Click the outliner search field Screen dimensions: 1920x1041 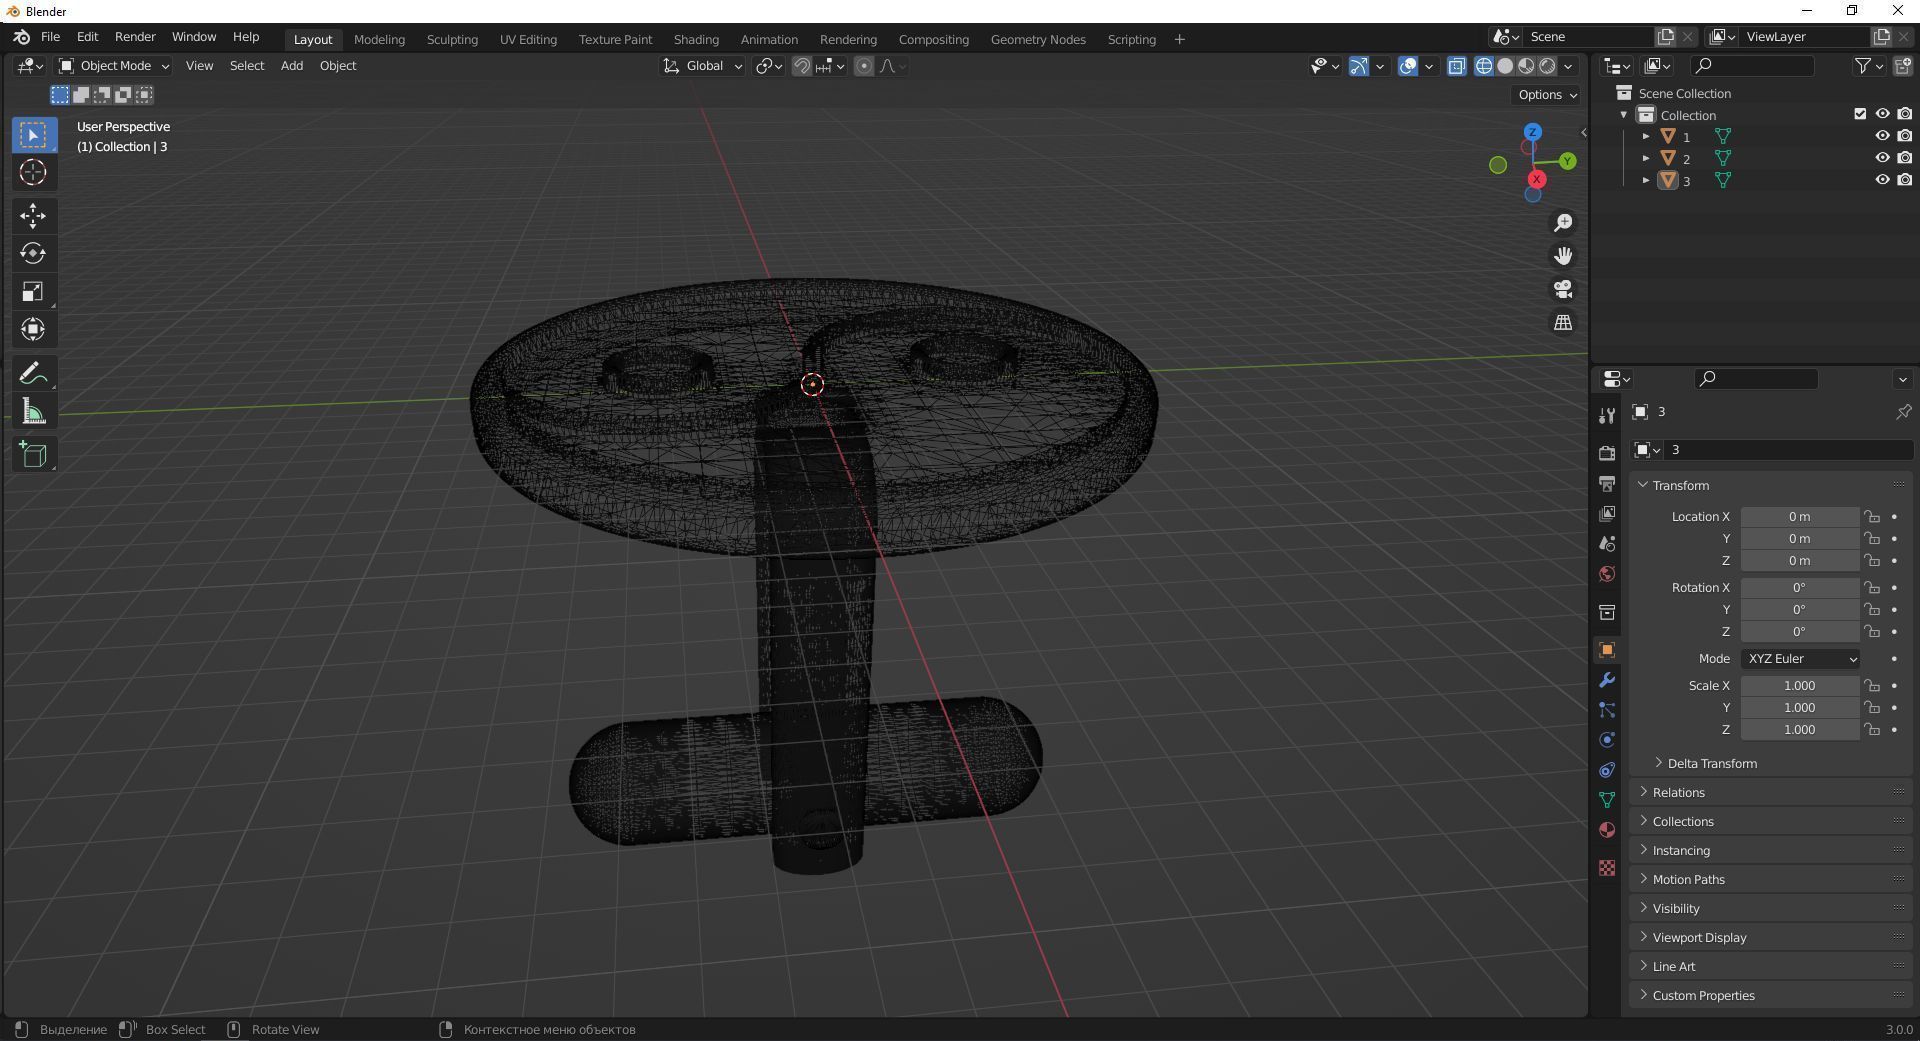[x=1752, y=66]
